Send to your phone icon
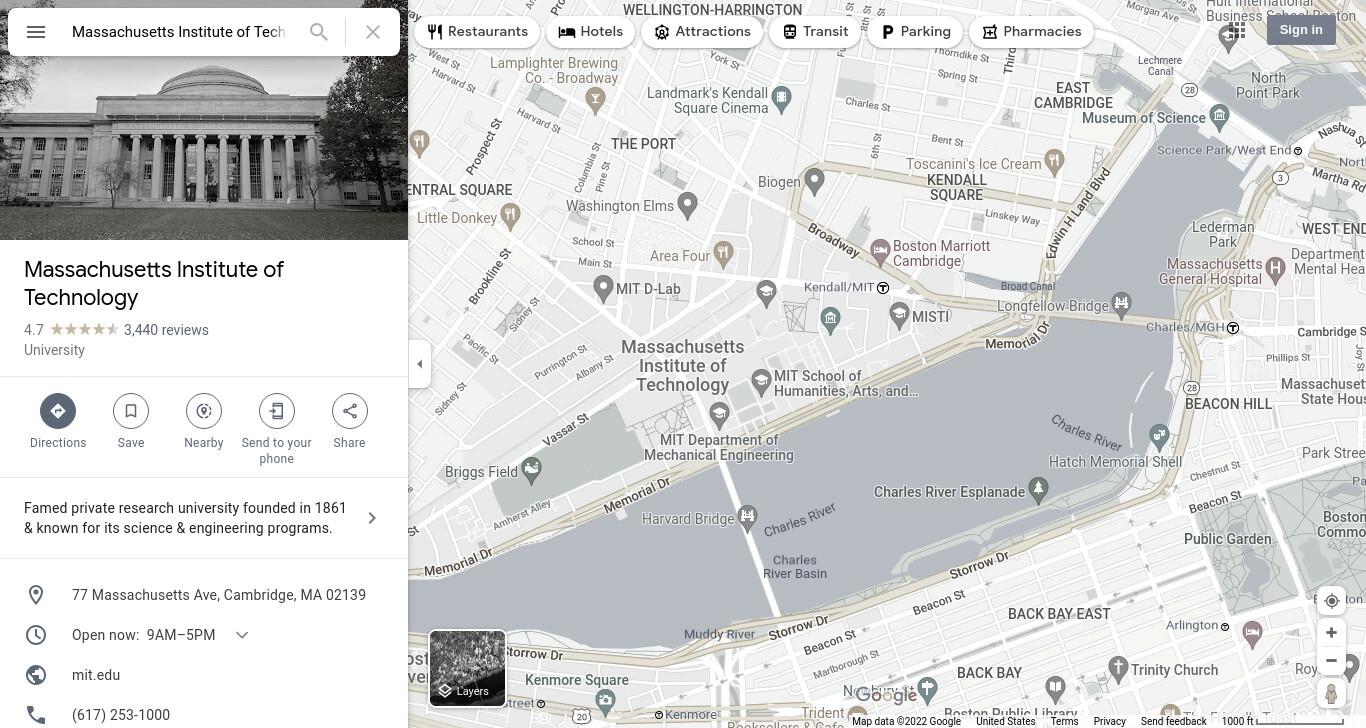Screen dimensions: 1366x728 pyautogui.click(x=277, y=411)
